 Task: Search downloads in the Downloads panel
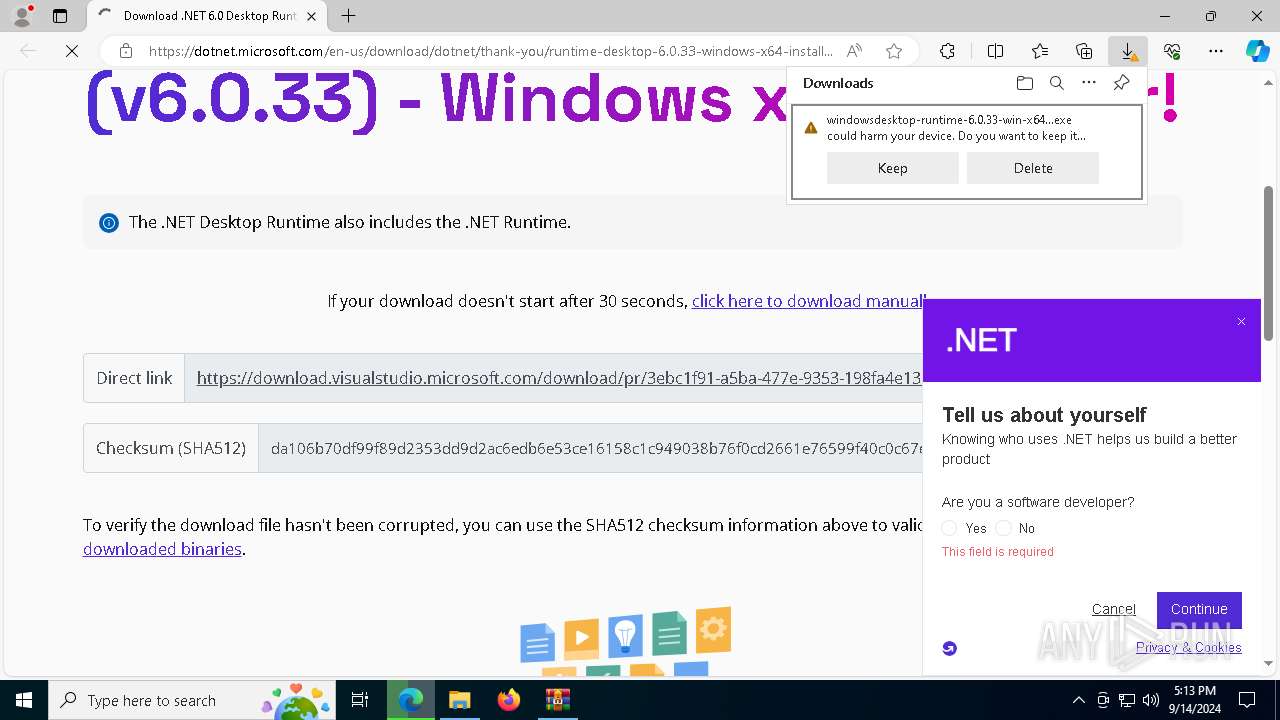(x=1056, y=83)
